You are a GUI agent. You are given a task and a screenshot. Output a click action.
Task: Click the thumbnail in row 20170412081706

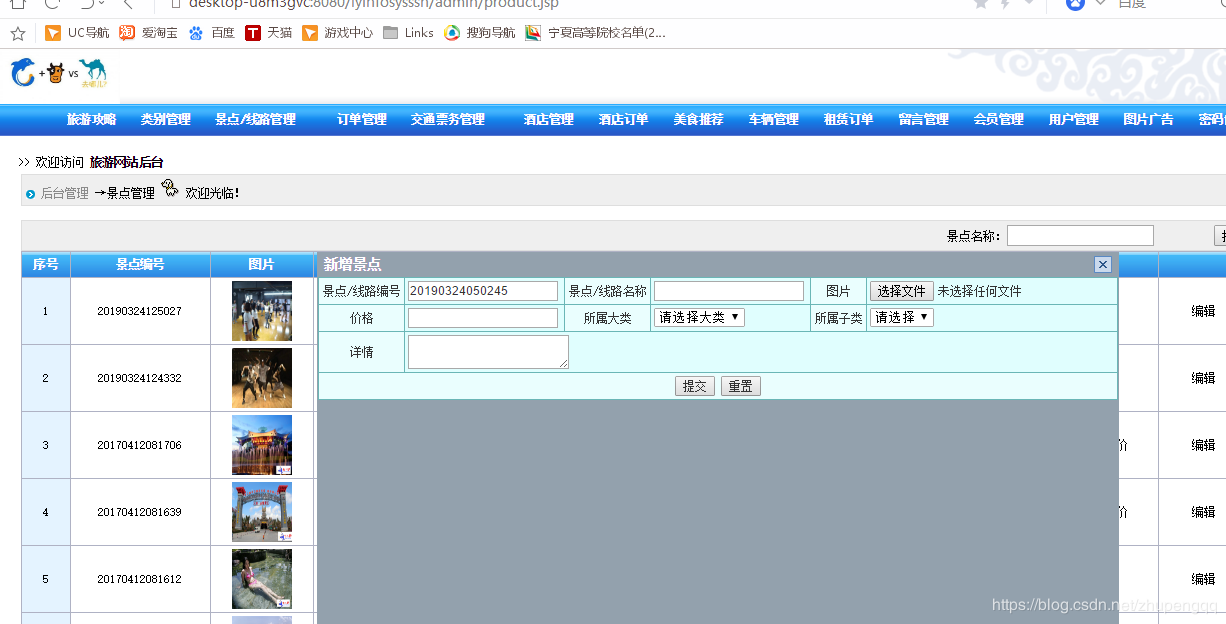click(262, 445)
